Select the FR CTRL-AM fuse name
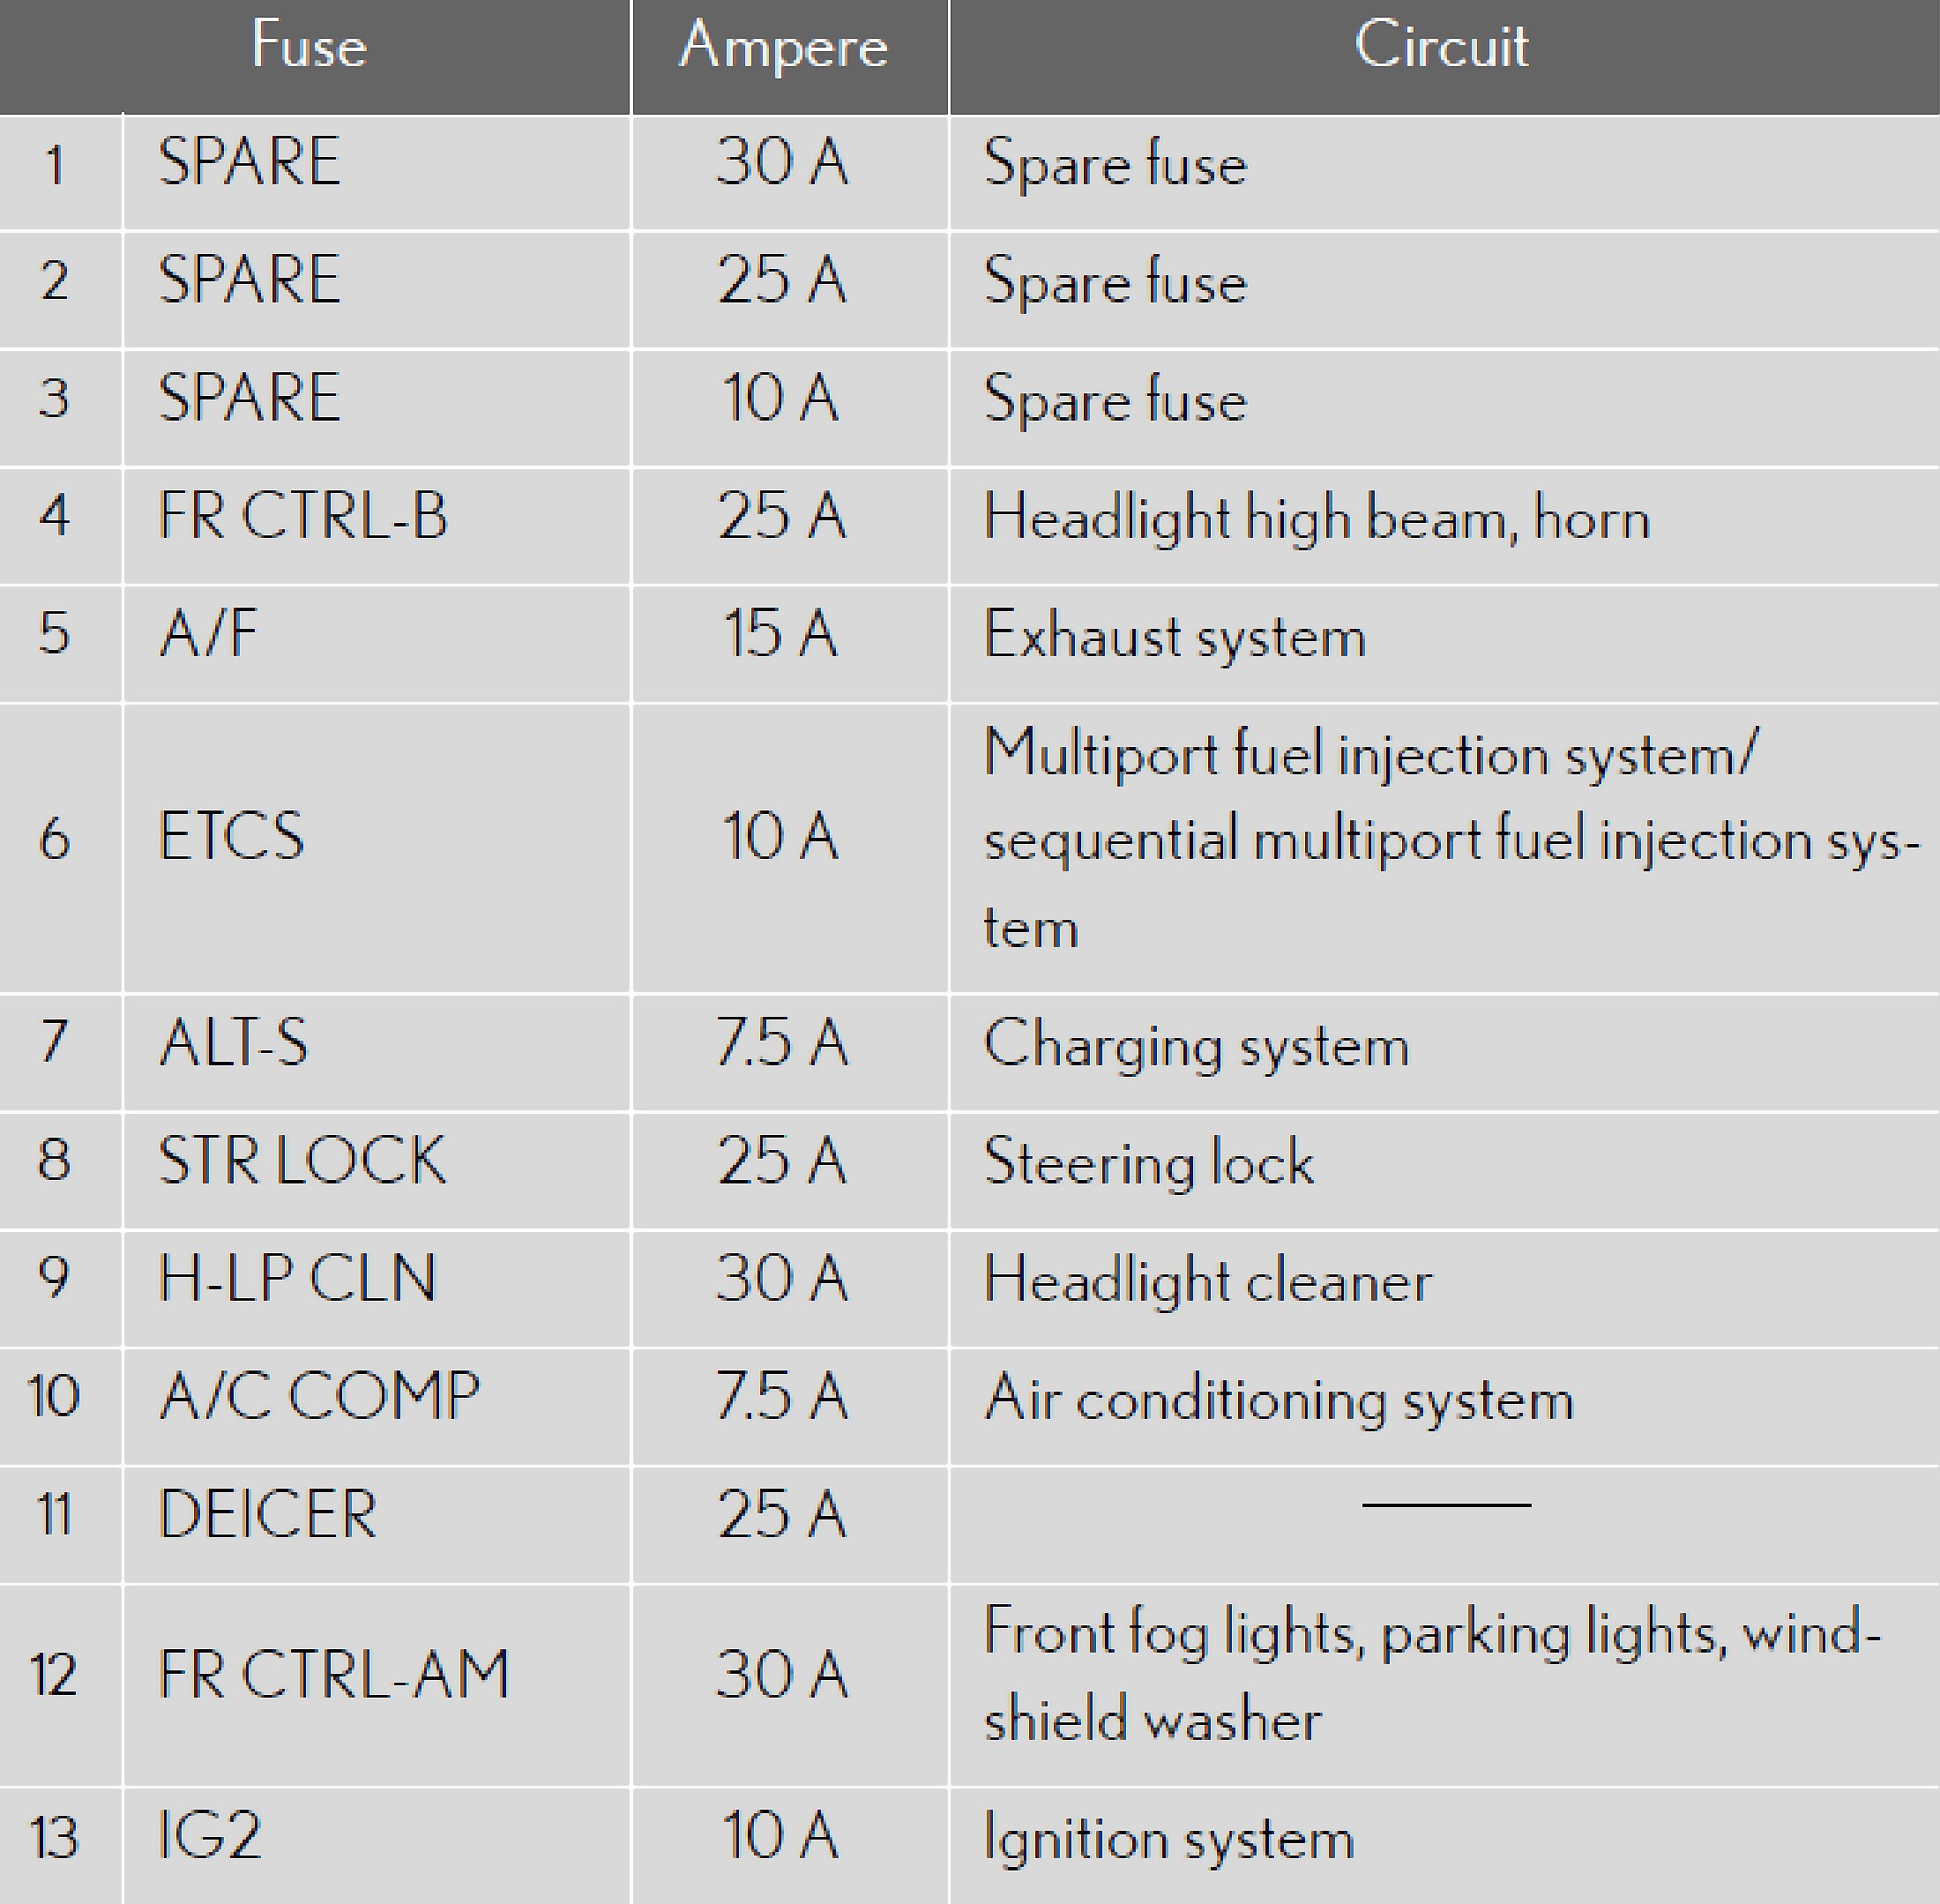The image size is (1940, 1904). click(333, 1675)
